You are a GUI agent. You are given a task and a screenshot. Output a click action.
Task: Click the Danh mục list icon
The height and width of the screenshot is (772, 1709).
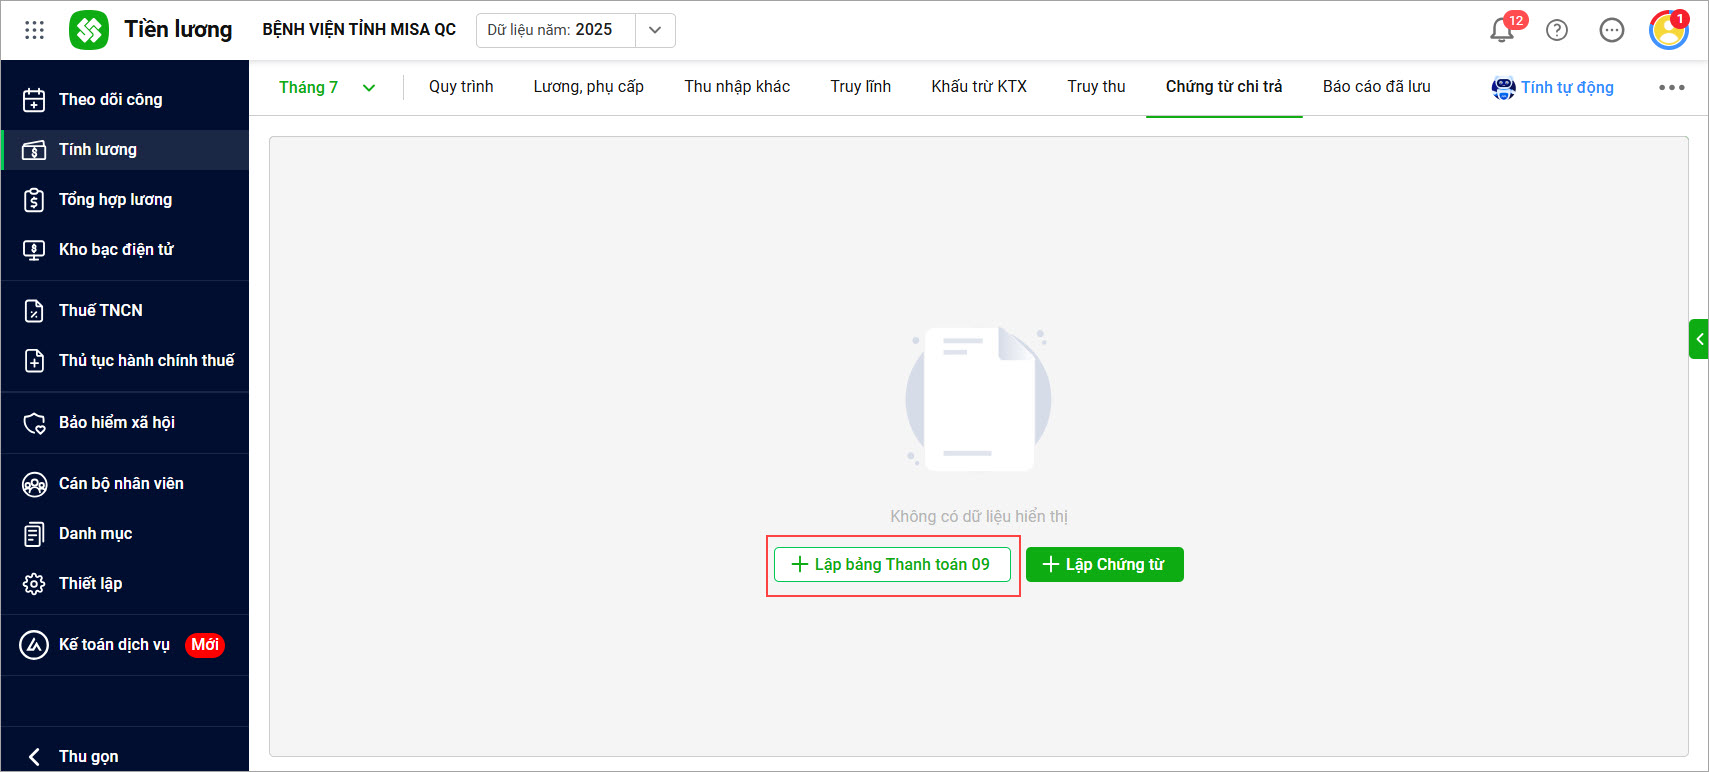coord(34,534)
